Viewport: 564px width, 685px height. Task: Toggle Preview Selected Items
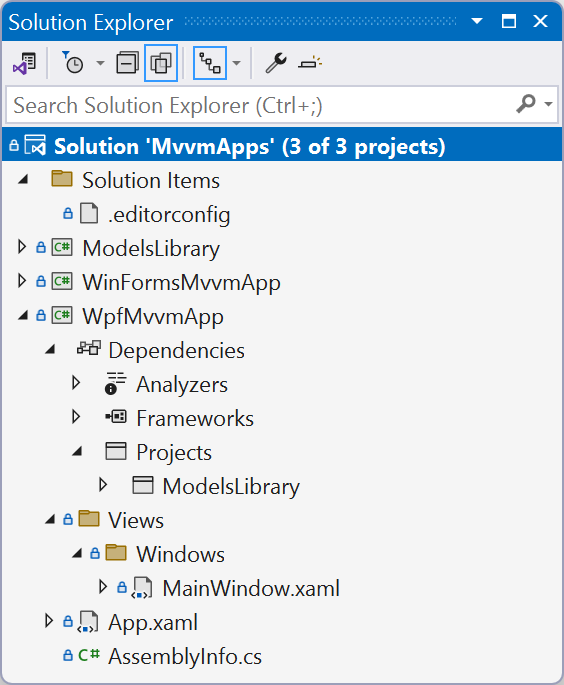pyautogui.click(x=310, y=63)
